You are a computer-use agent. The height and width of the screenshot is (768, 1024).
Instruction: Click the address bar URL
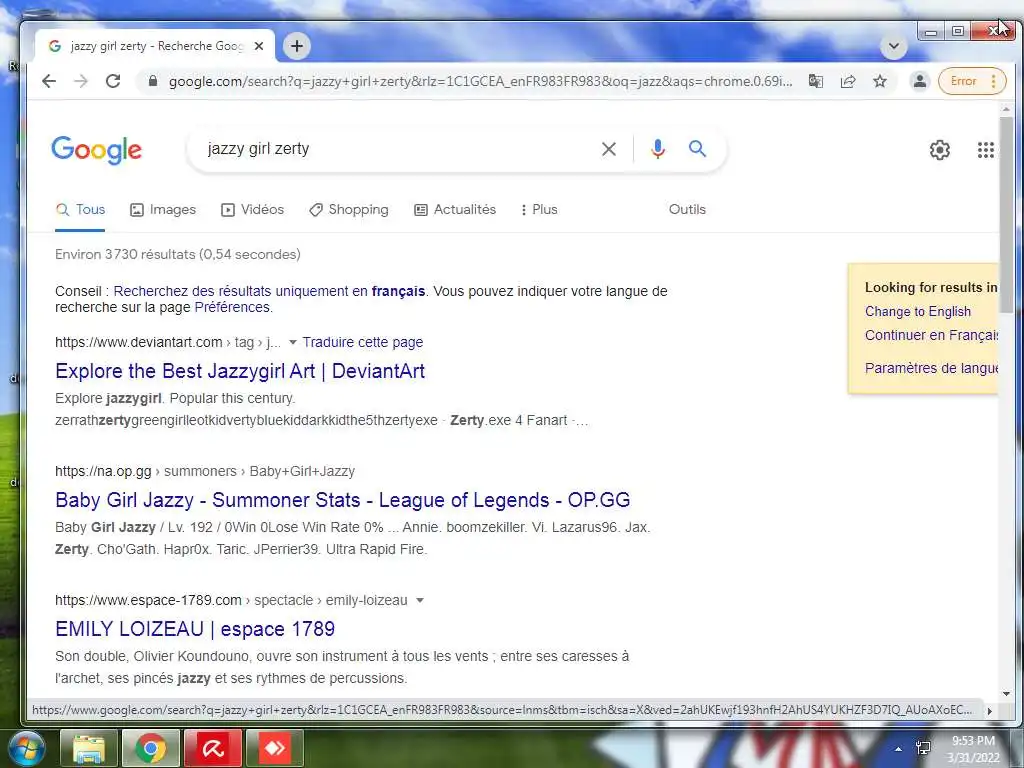point(480,81)
